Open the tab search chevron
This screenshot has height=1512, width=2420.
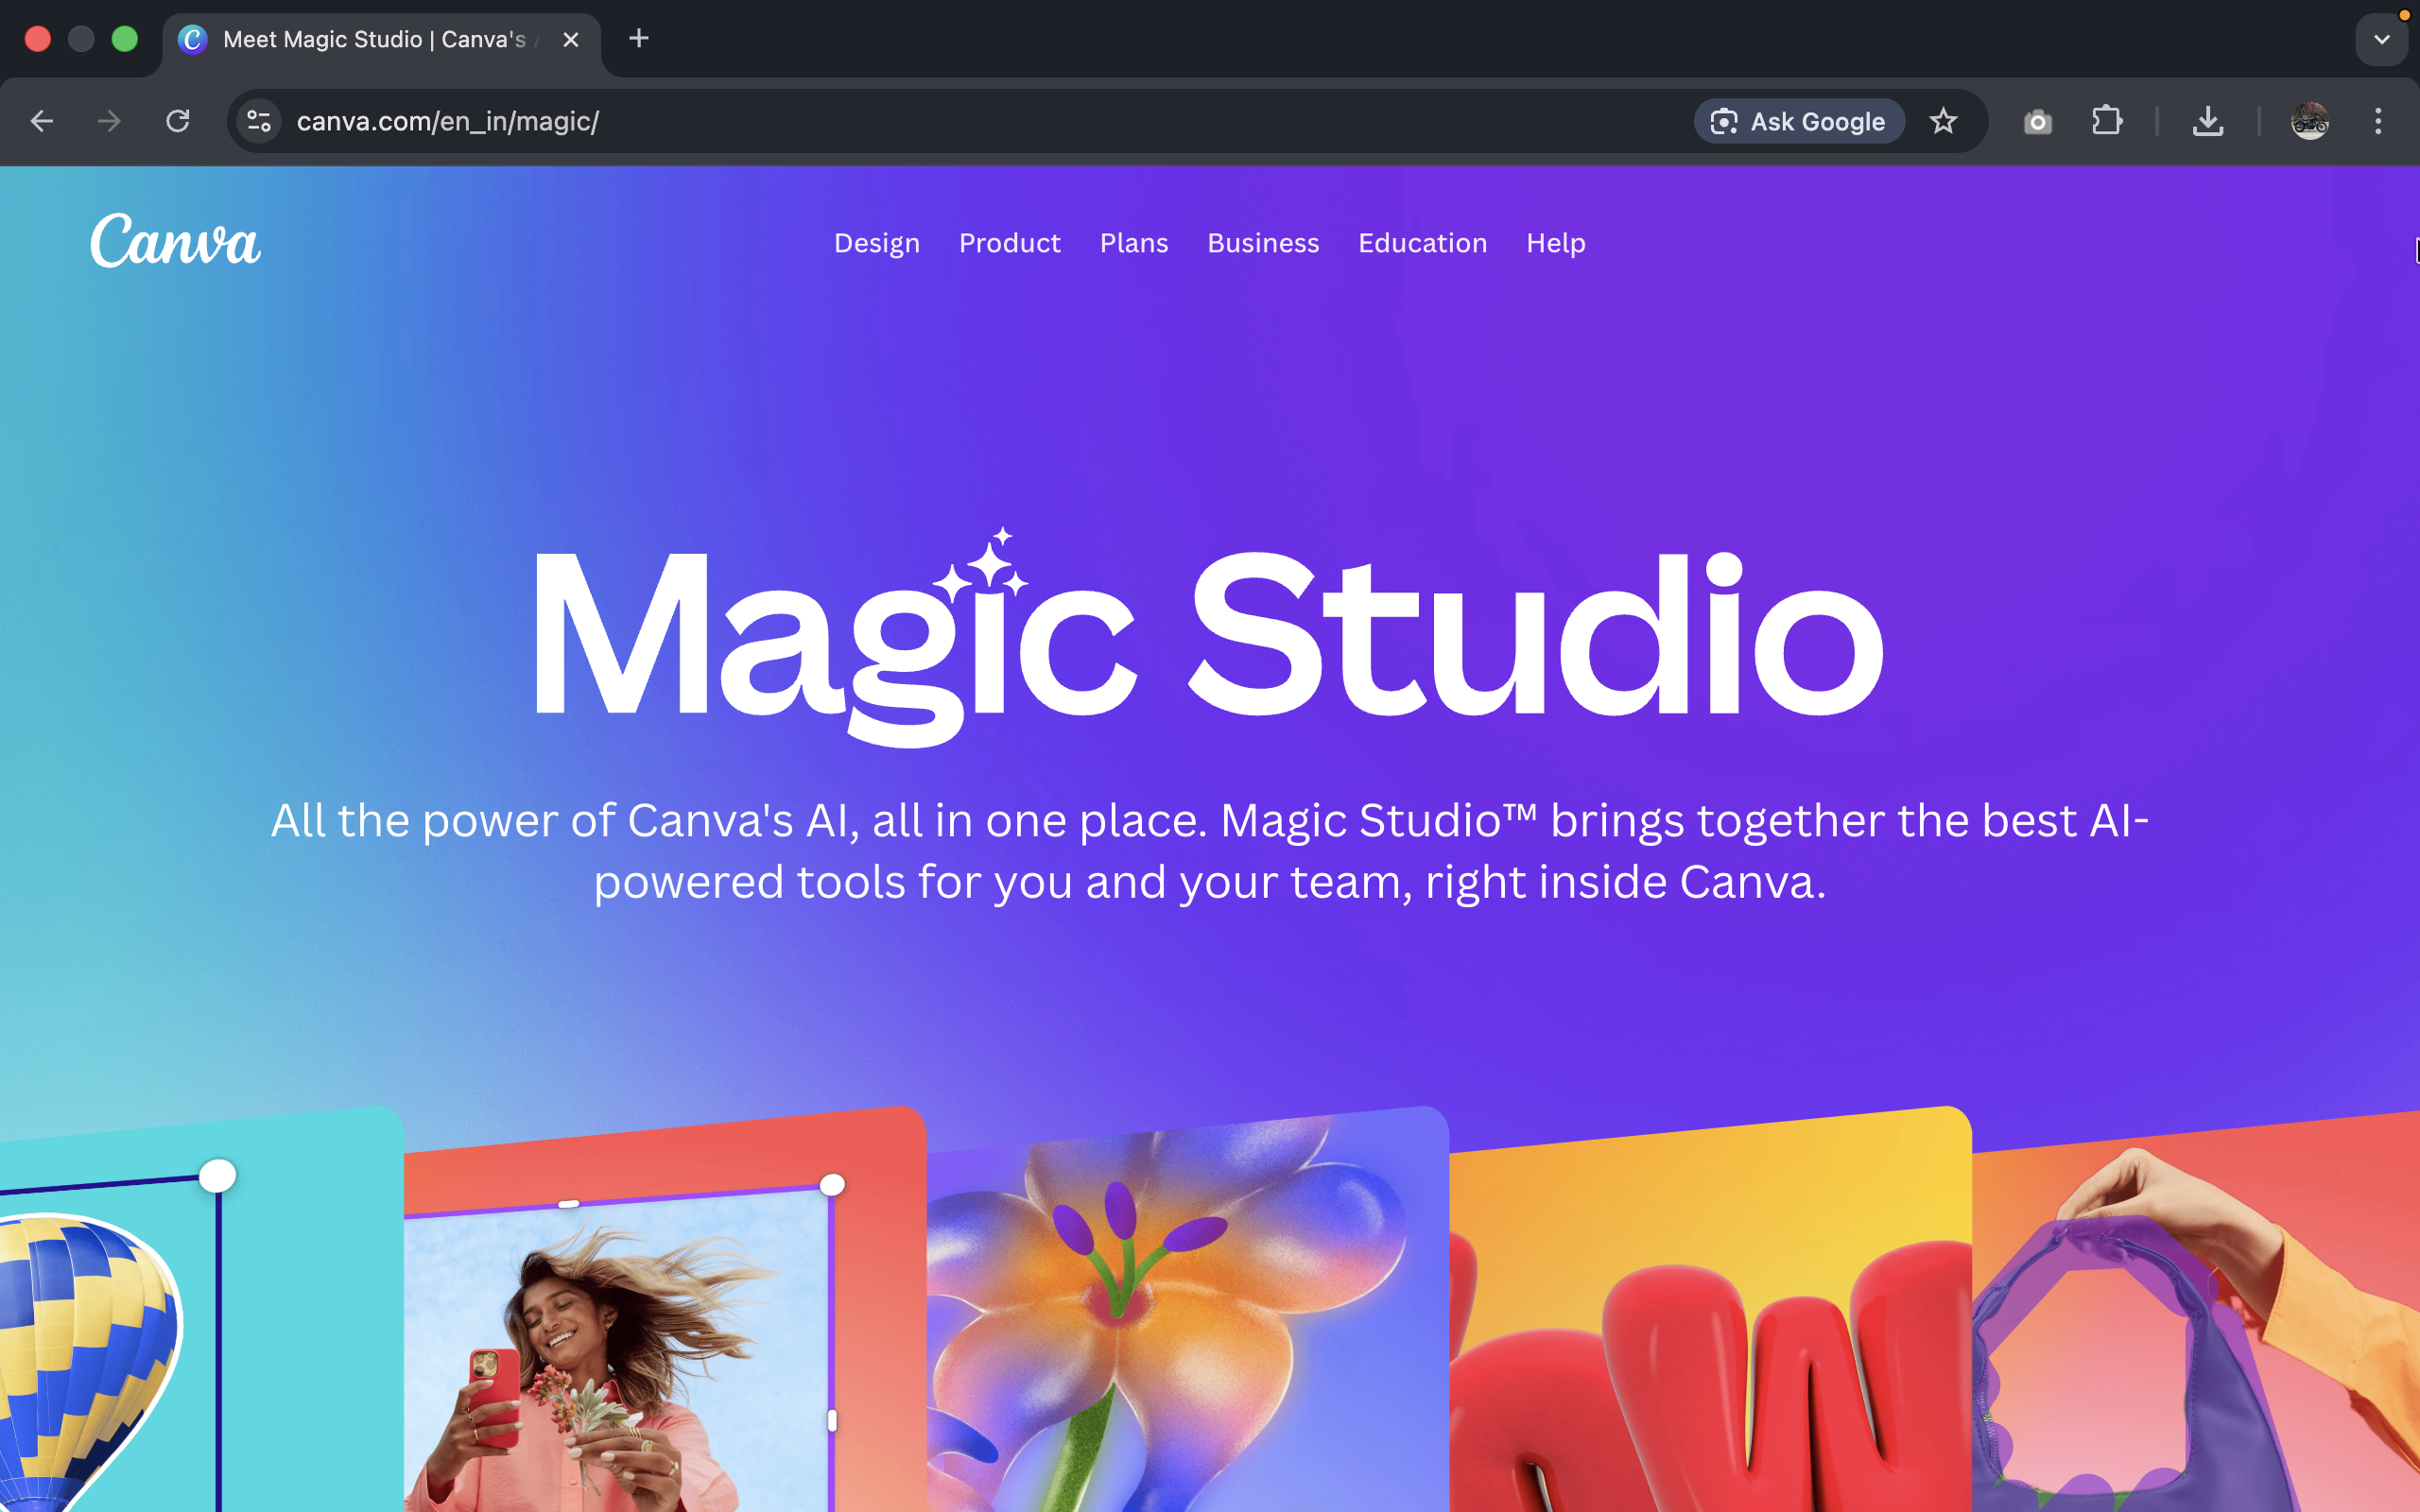coord(2382,39)
